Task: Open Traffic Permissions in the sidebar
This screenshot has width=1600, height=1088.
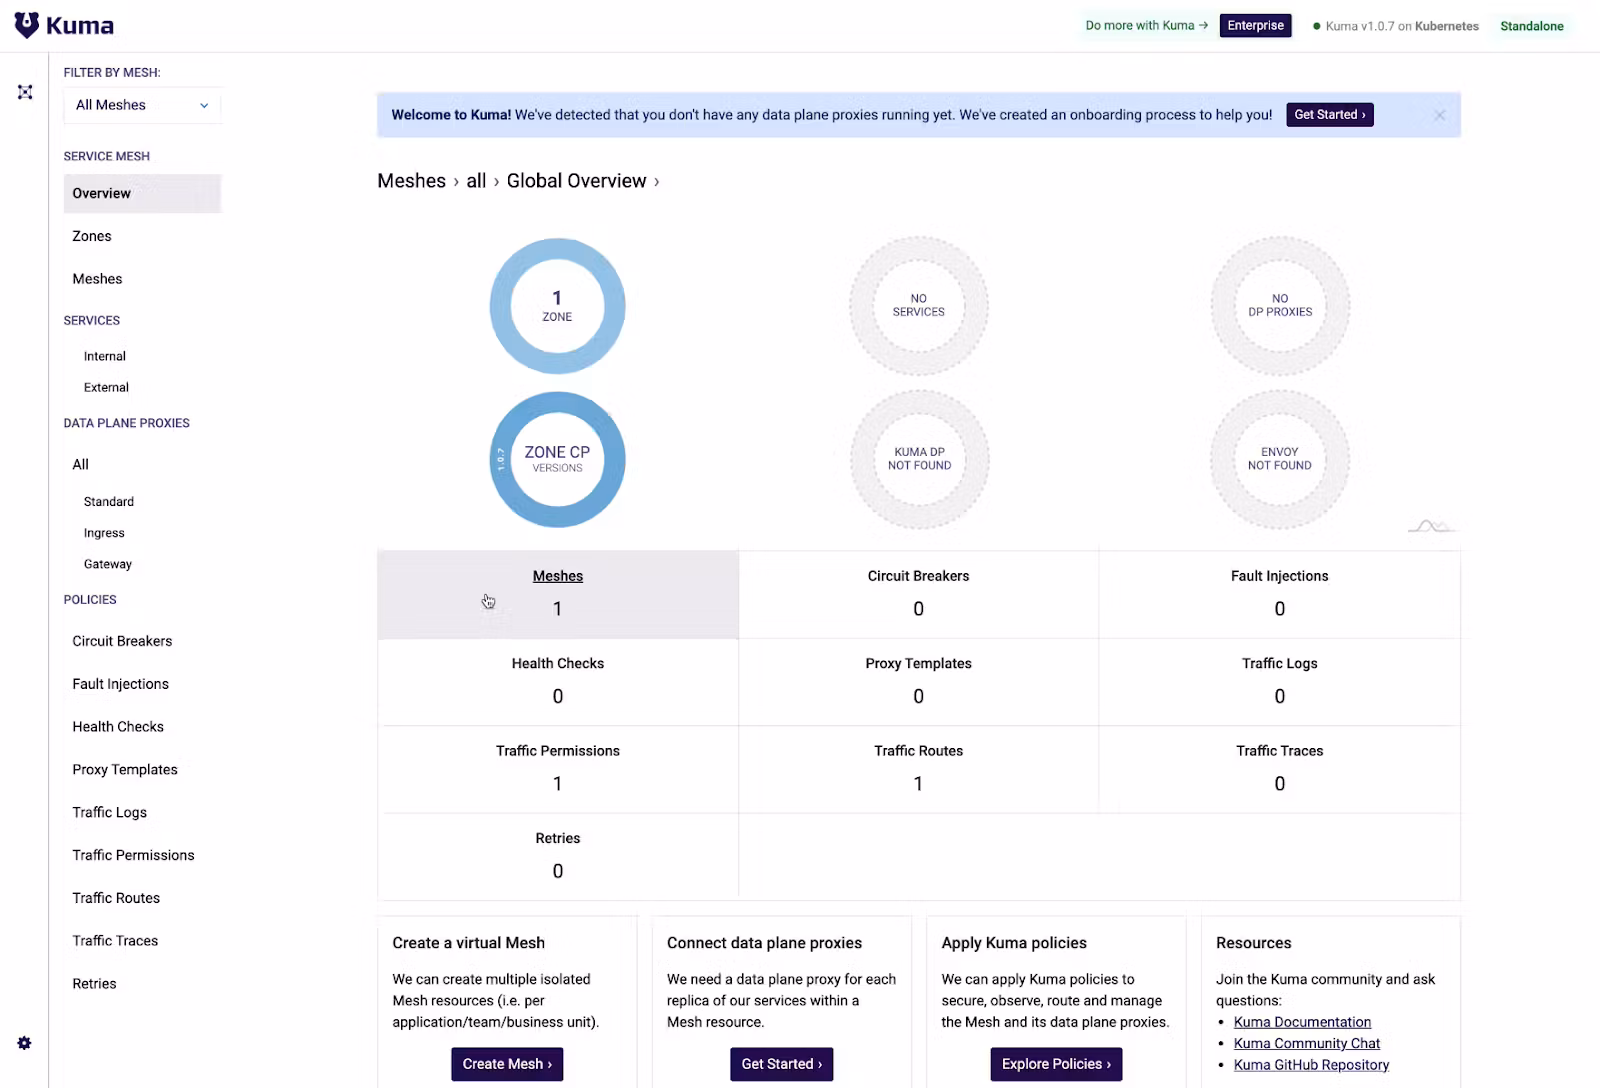Action: [133, 855]
